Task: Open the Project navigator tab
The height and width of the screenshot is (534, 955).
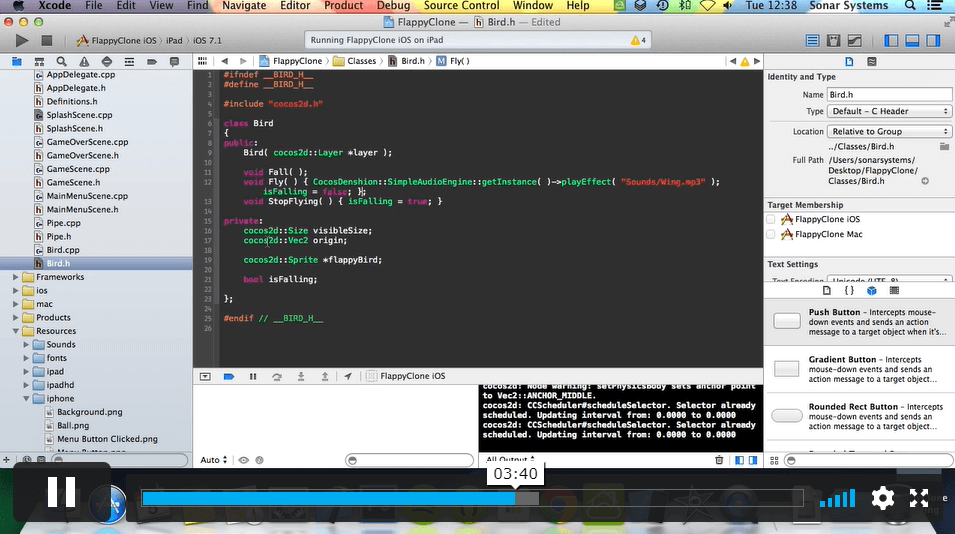Action: [x=16, y=61]
